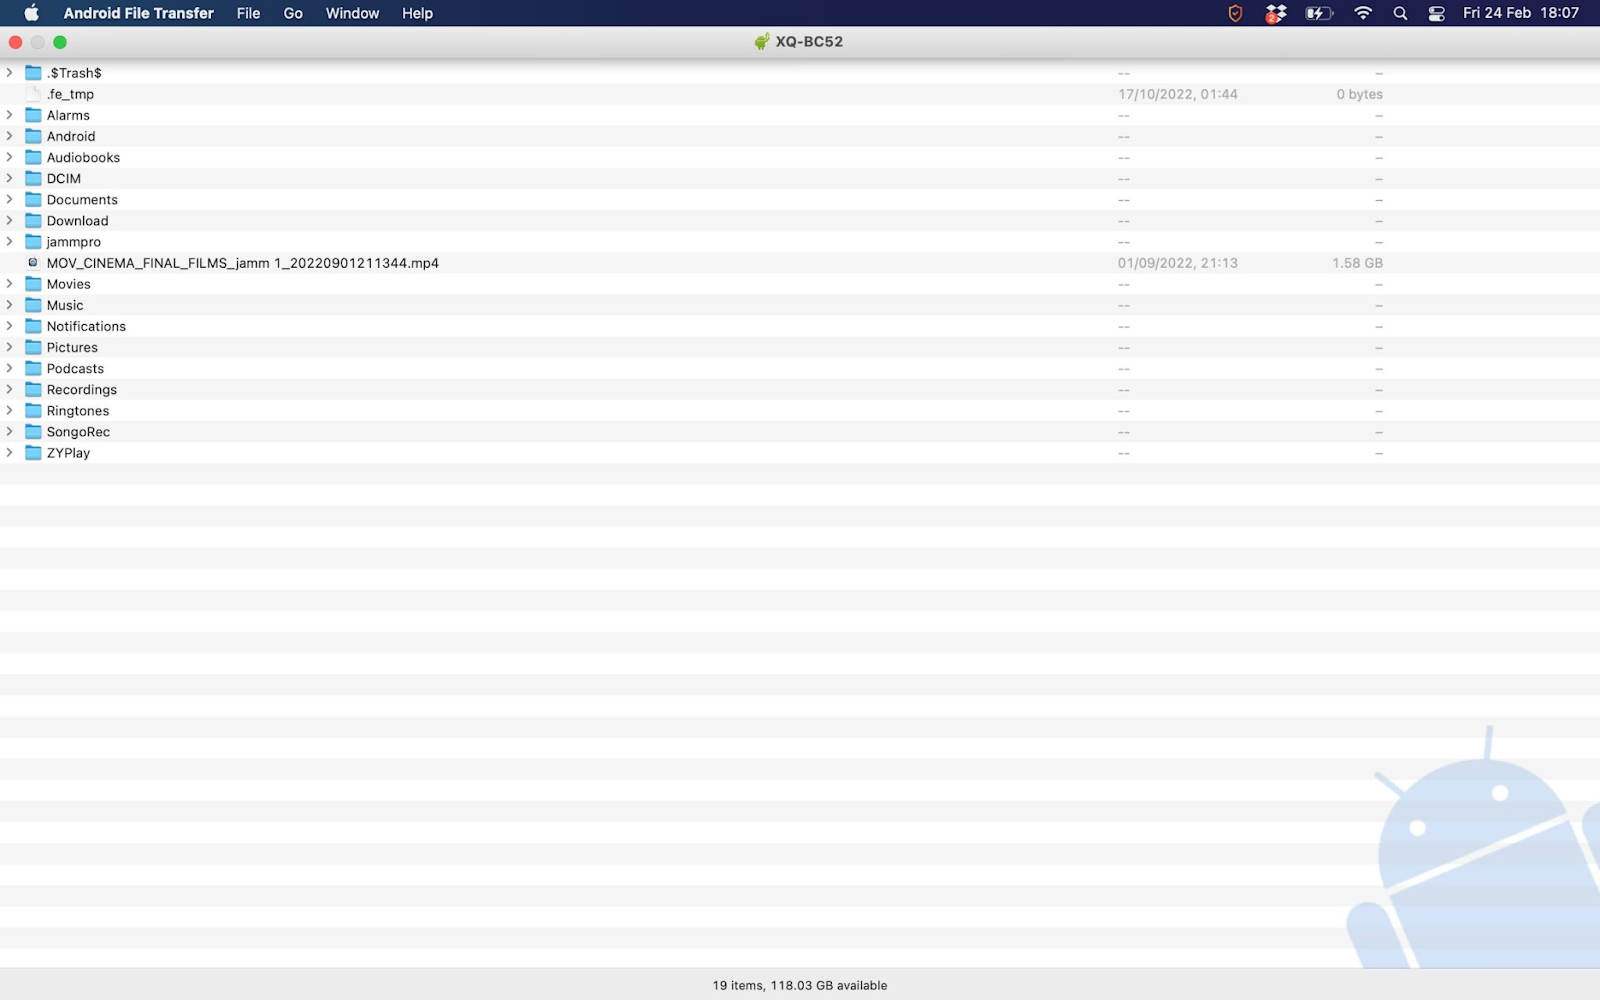Click the Ringtones folder icon
Viewport: 1600px width, 1000px height.
tap(33, 410)
